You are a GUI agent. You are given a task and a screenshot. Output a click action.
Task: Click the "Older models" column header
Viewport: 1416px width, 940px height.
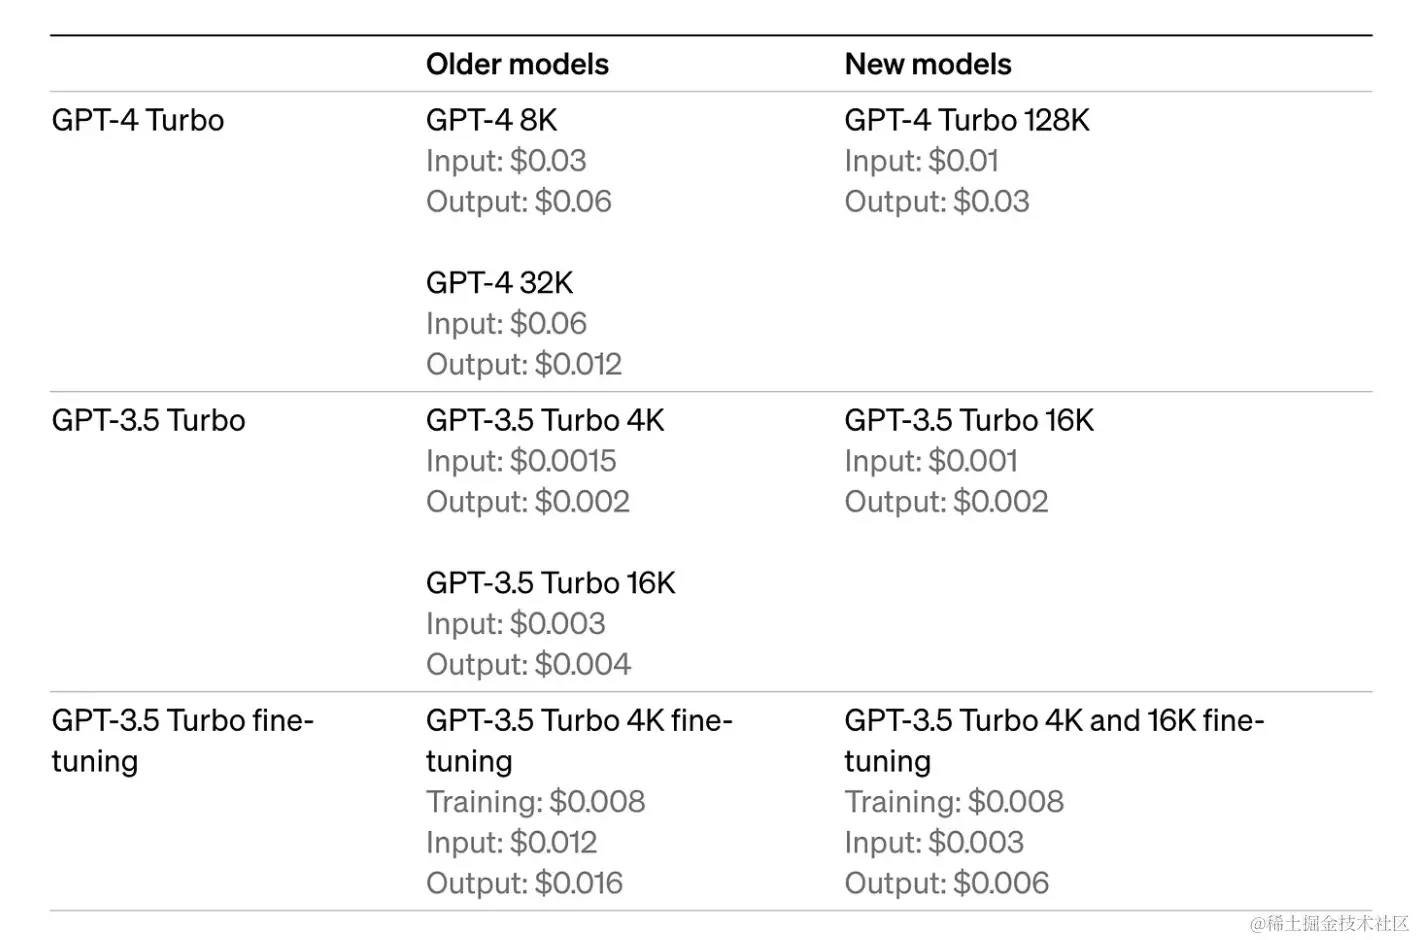tap(517, 65)
